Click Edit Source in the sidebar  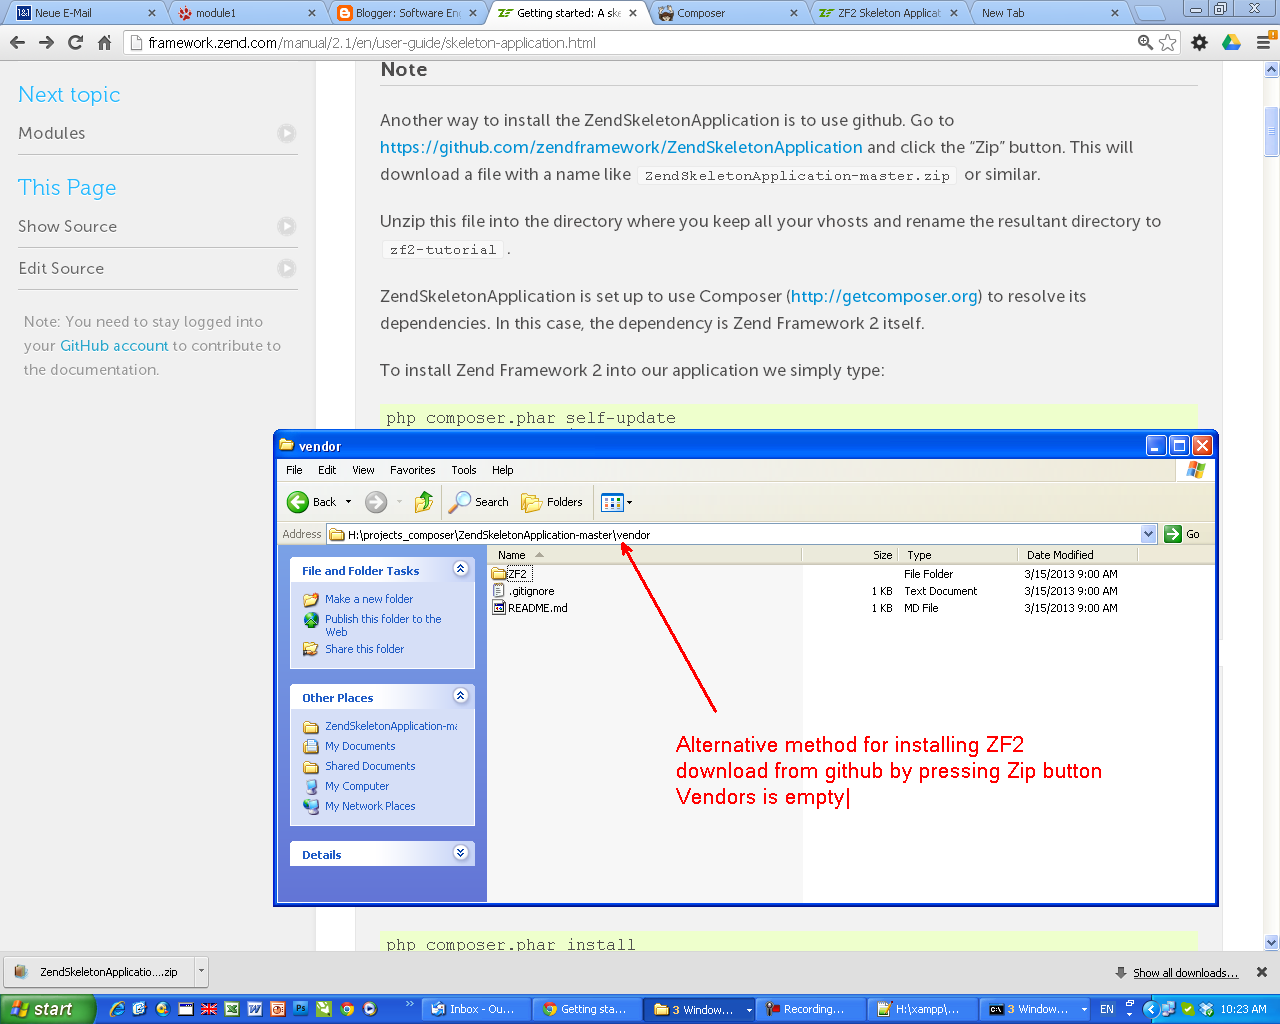click(157, 268)
